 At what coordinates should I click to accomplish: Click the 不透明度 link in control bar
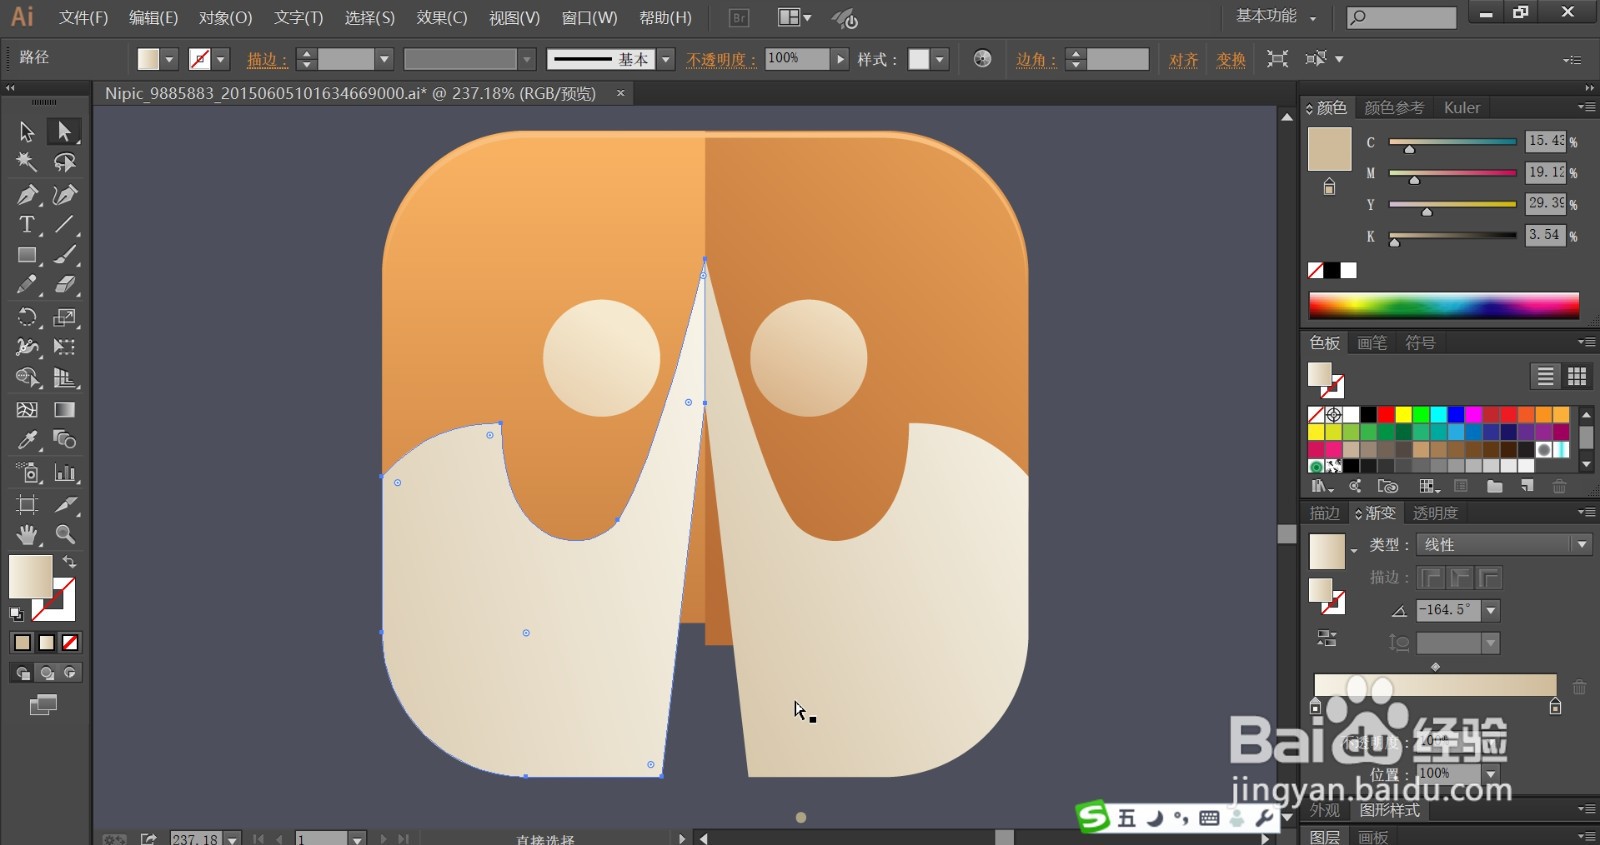point(721,60)
